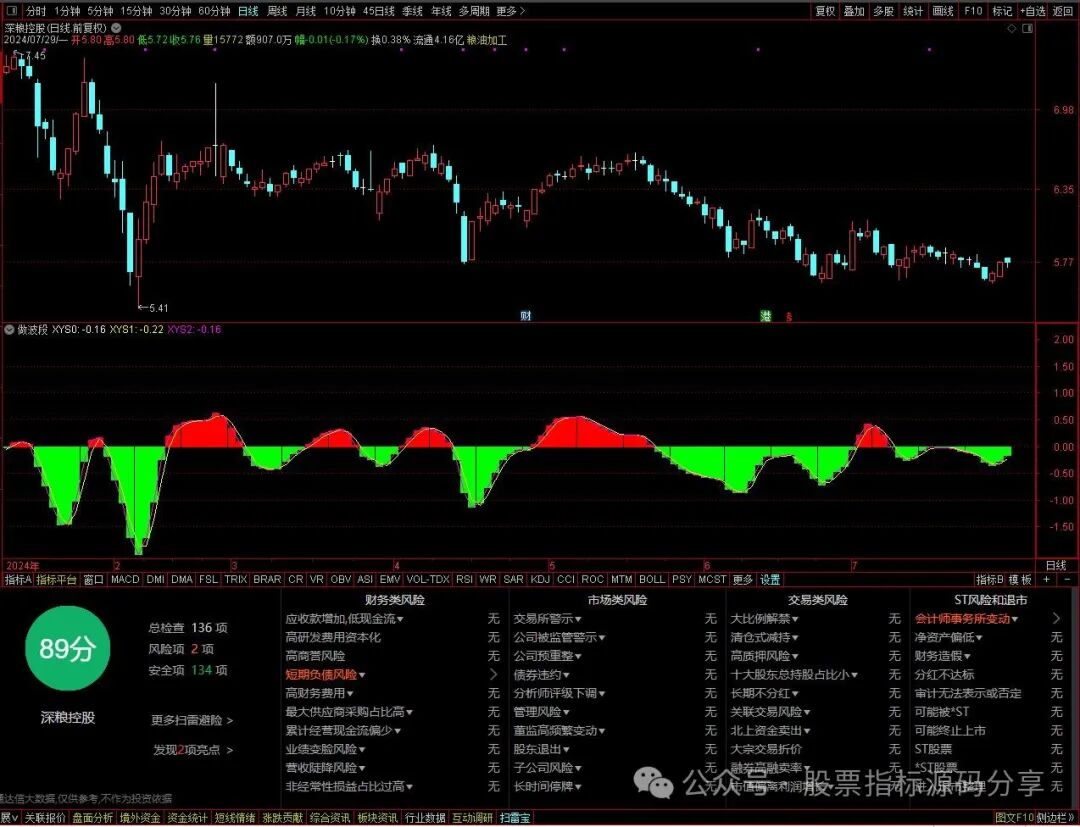The height and width of the screenshot is (827, 1080).
Task: Open 更多扫雷避险 link
Action: [192, 720]
